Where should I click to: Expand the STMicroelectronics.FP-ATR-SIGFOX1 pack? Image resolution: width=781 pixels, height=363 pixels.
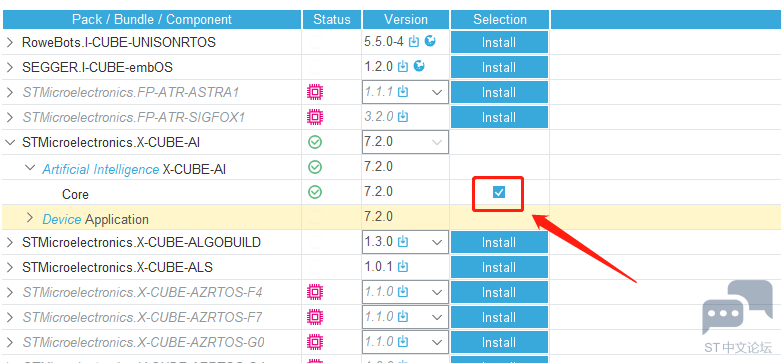tap(10, 118)
